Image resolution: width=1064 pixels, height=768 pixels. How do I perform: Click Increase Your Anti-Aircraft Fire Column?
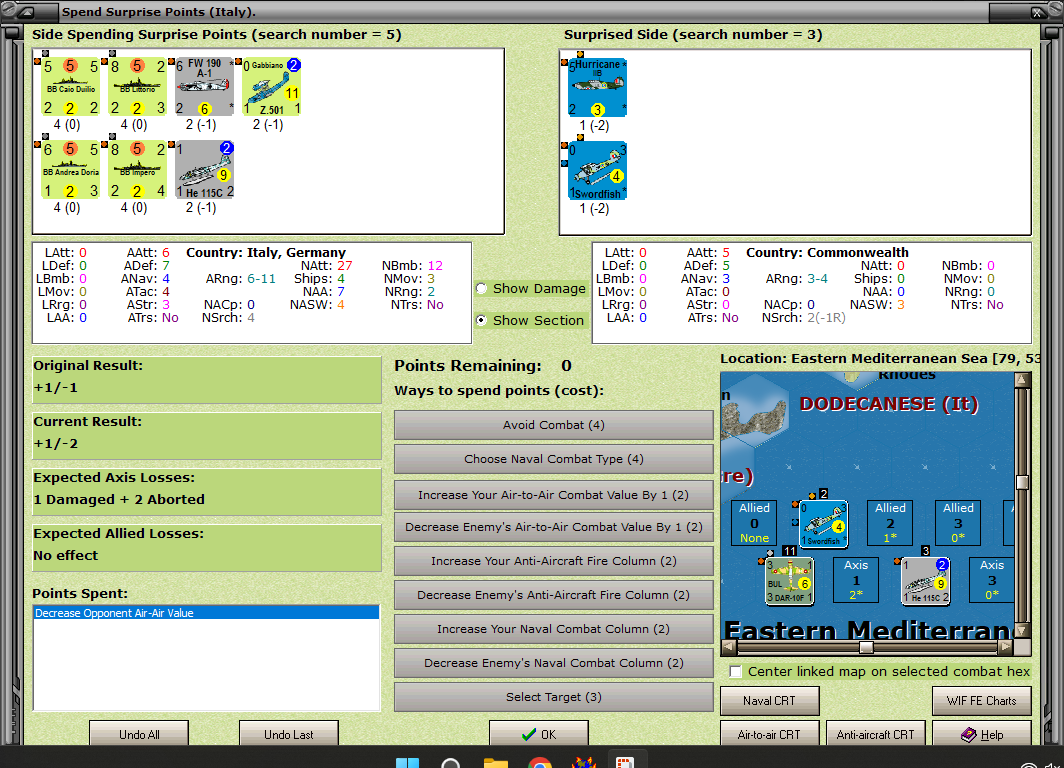[x=554, y=560]
